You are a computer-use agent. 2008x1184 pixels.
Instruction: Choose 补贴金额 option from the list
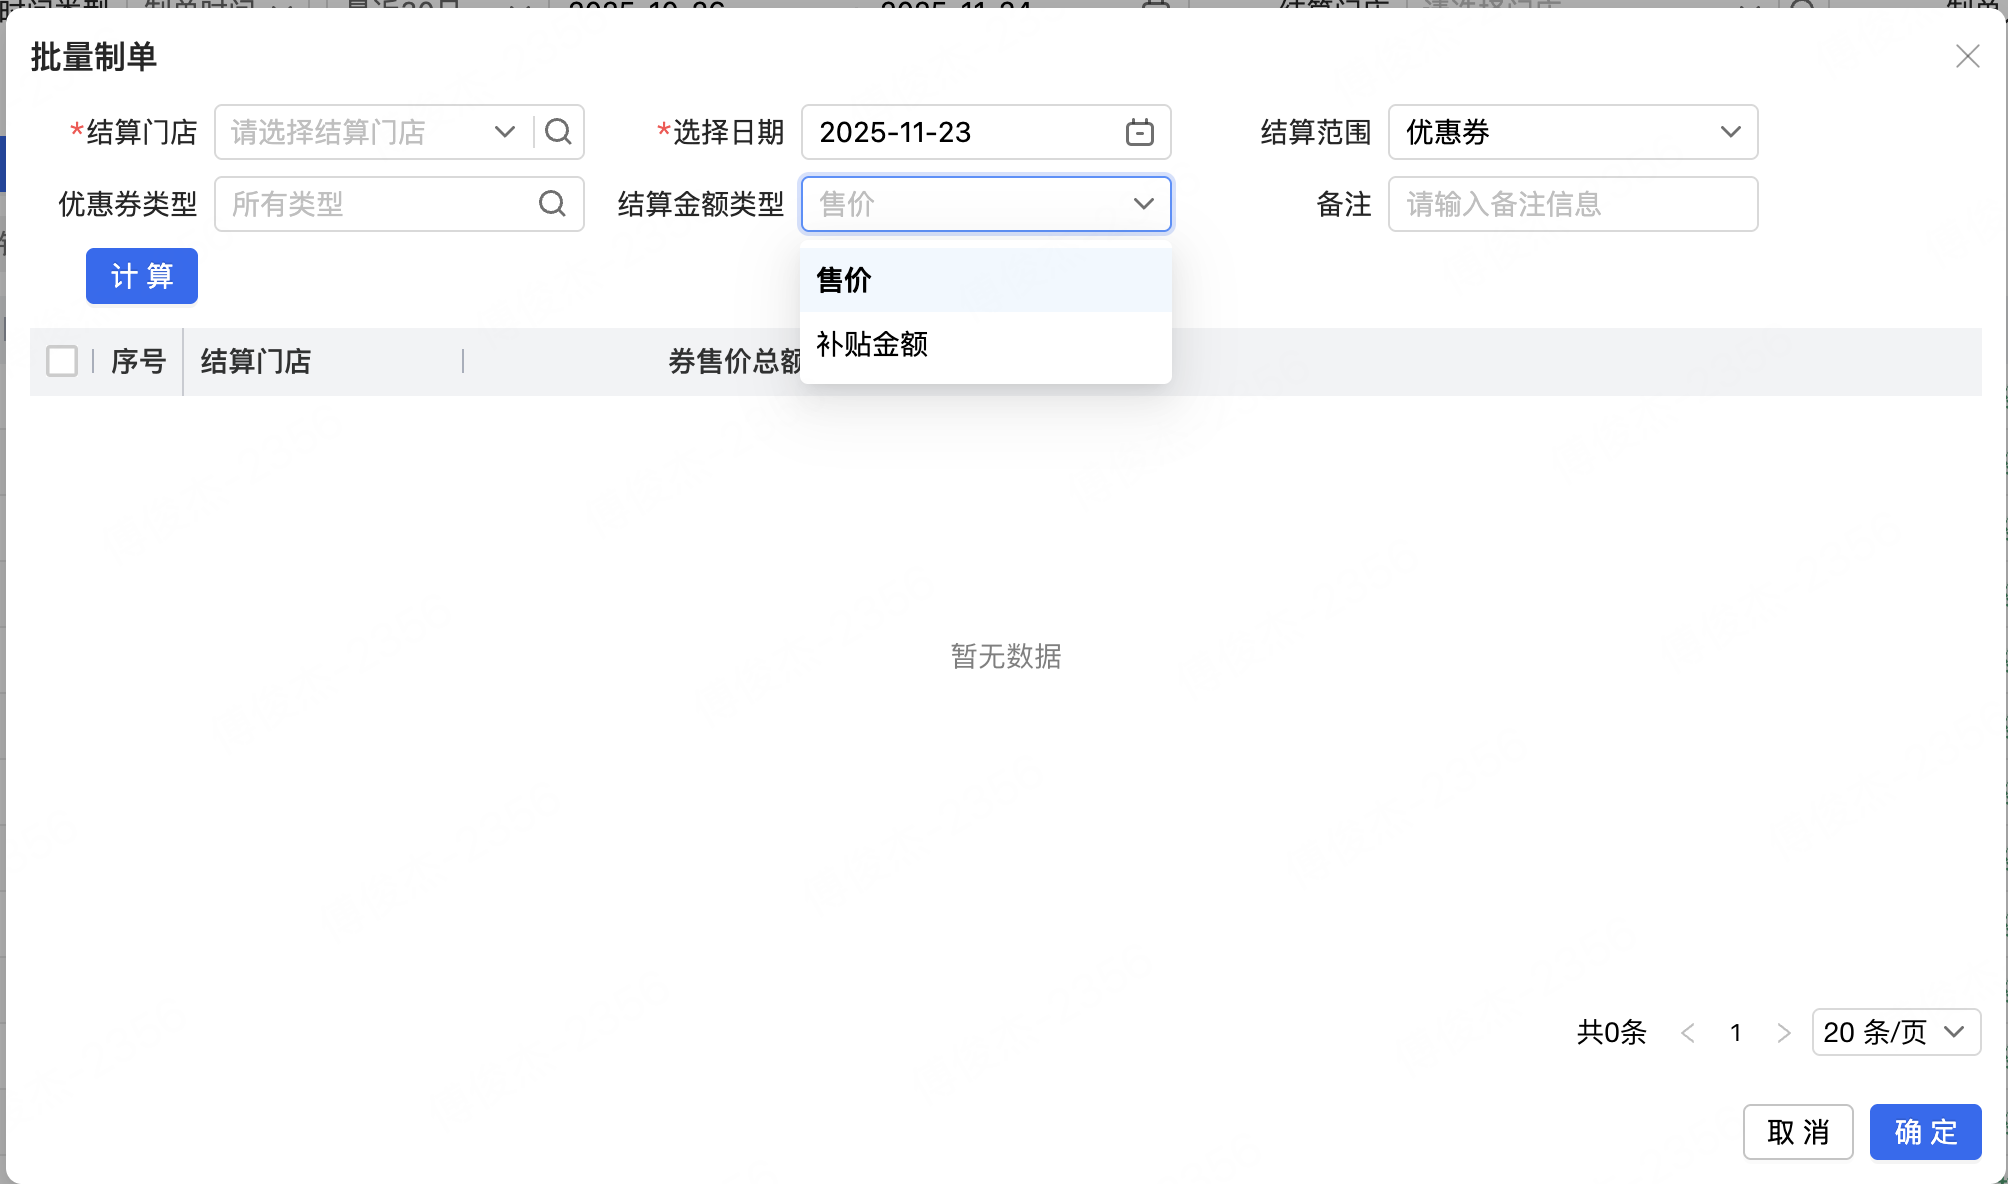985,344
